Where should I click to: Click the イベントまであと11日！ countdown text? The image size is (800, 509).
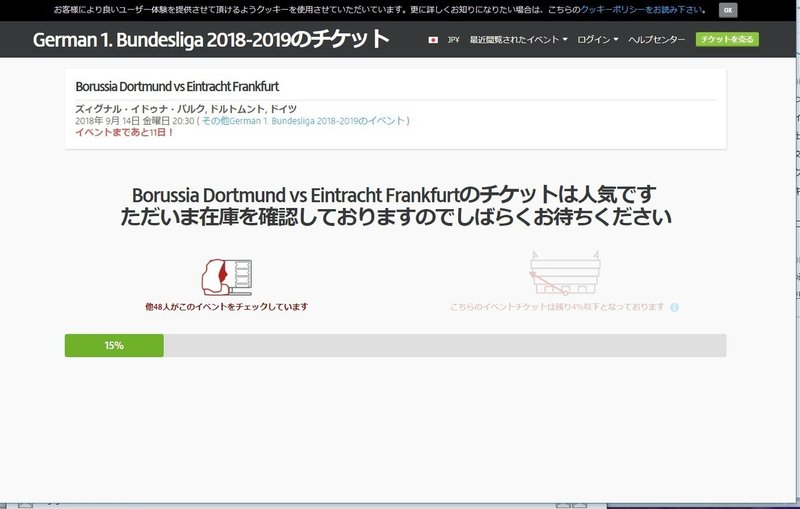[124, 133]
